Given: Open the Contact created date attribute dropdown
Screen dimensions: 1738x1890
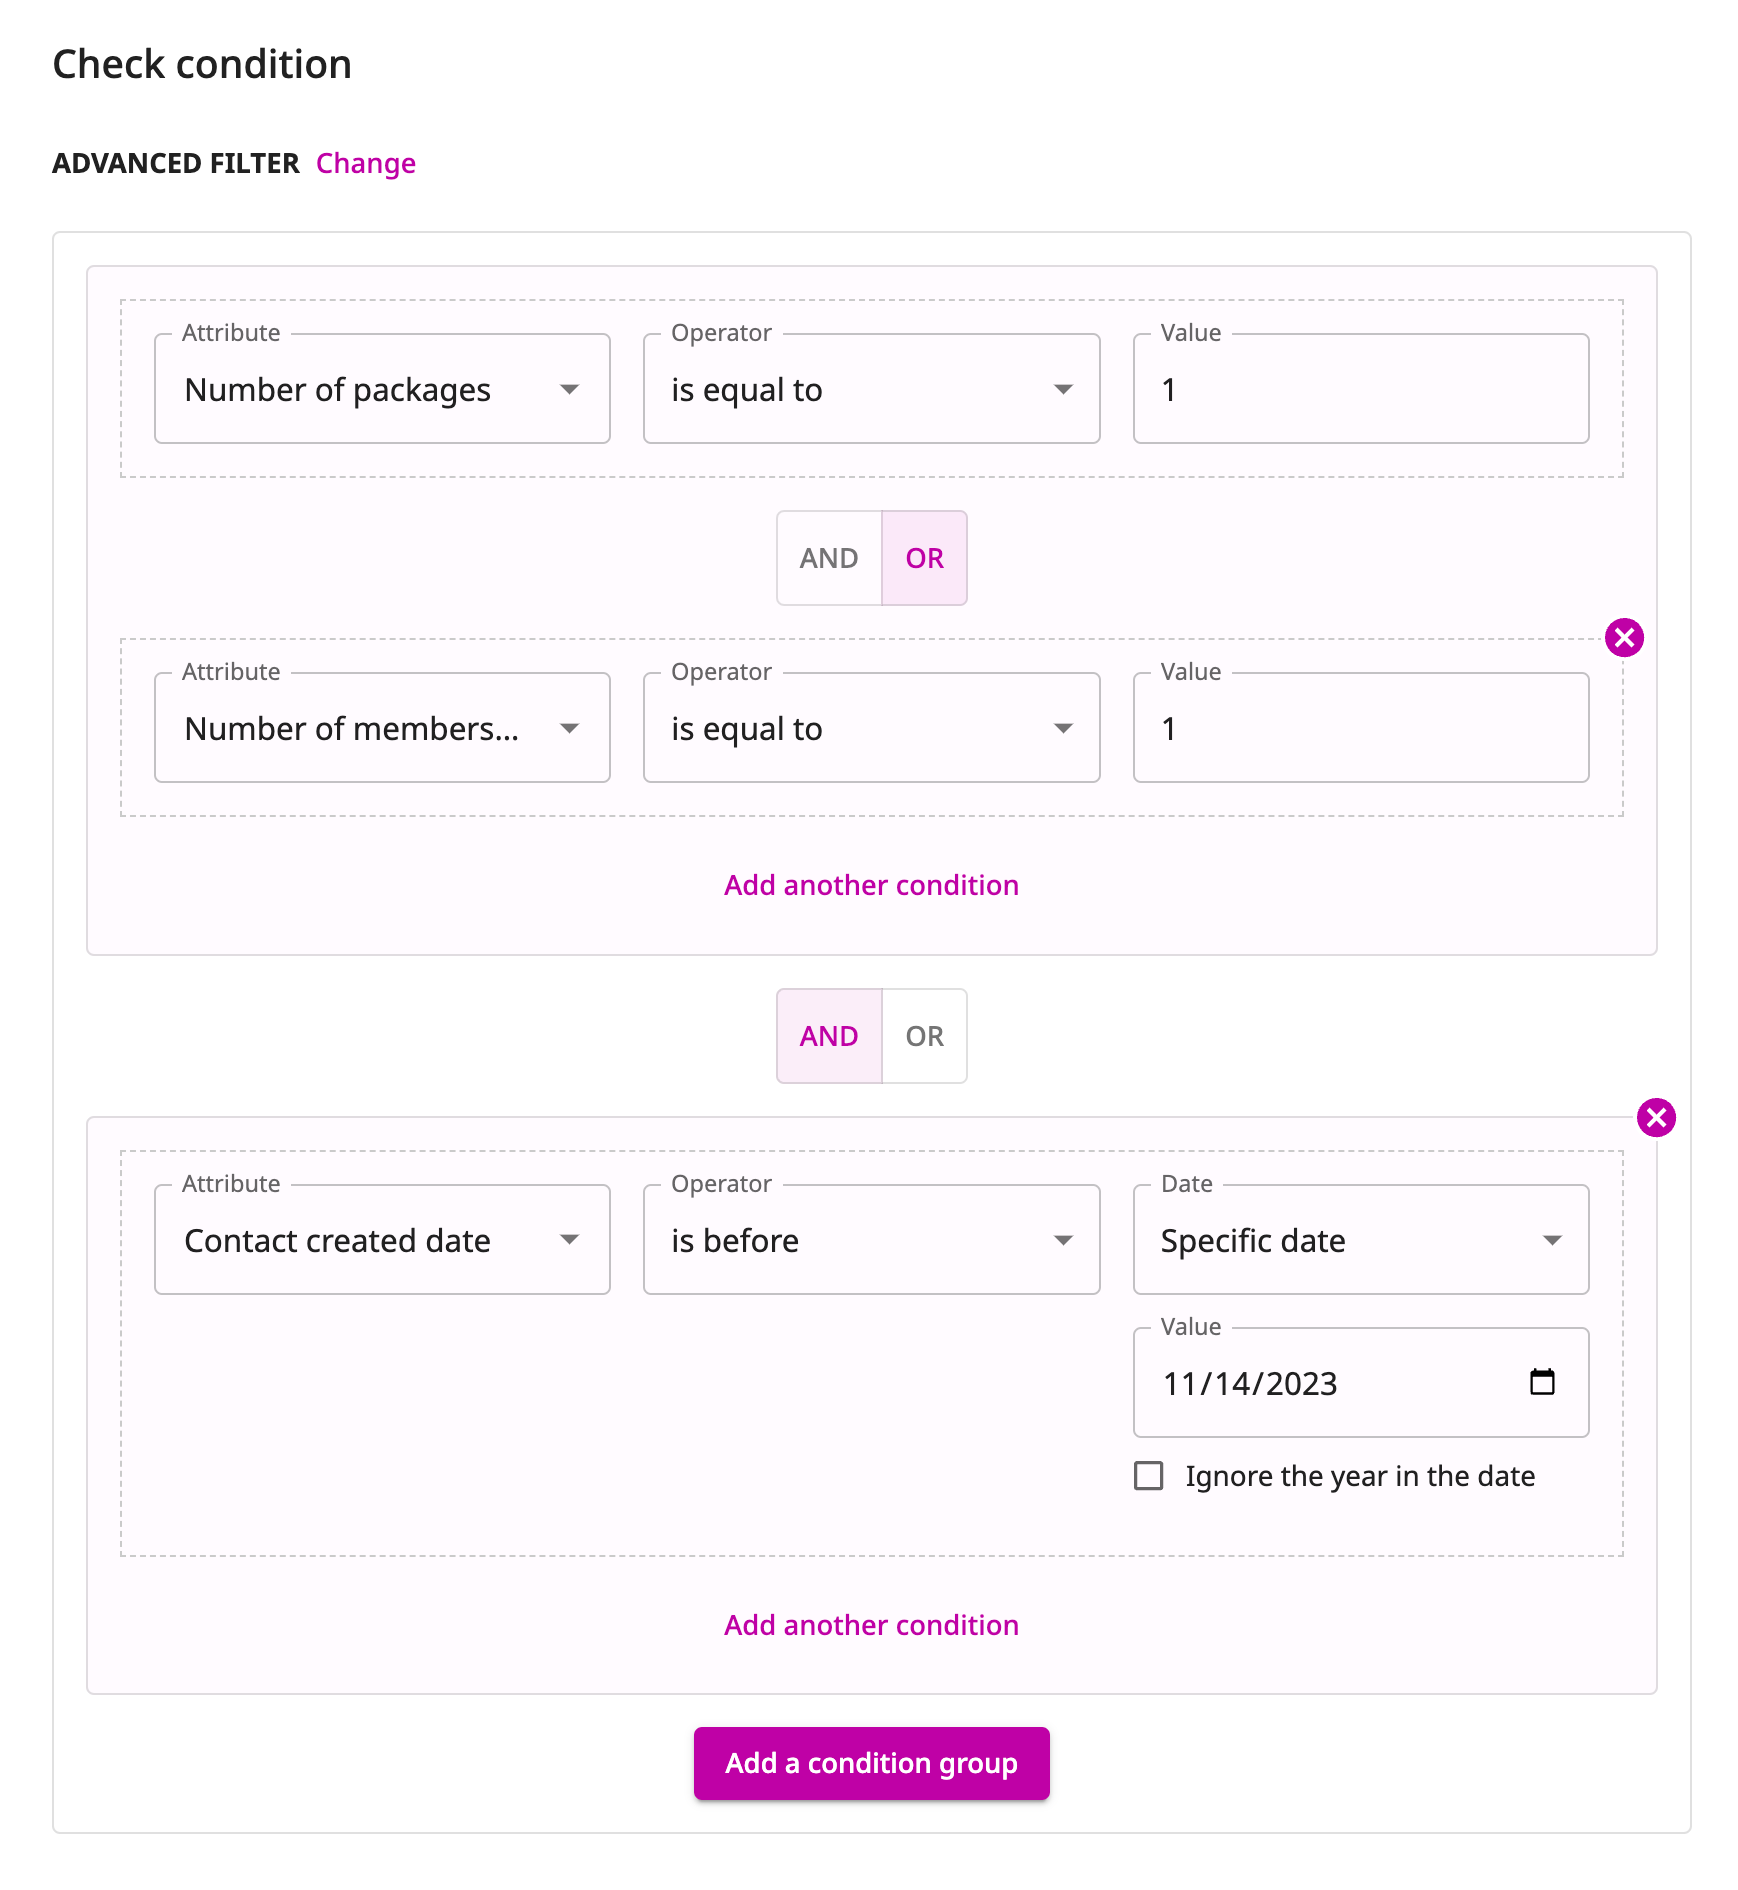Looking at the screenshot, I should [x=382, y=1240].
